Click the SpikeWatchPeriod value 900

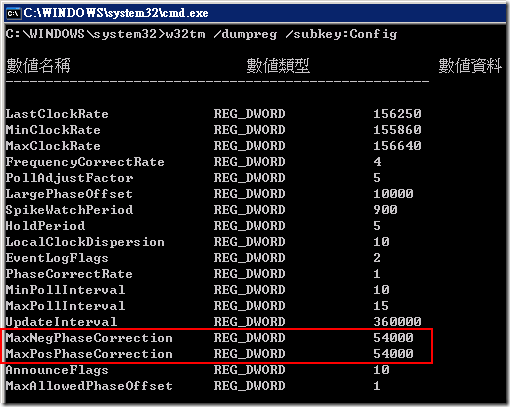[x=385, y=210]
